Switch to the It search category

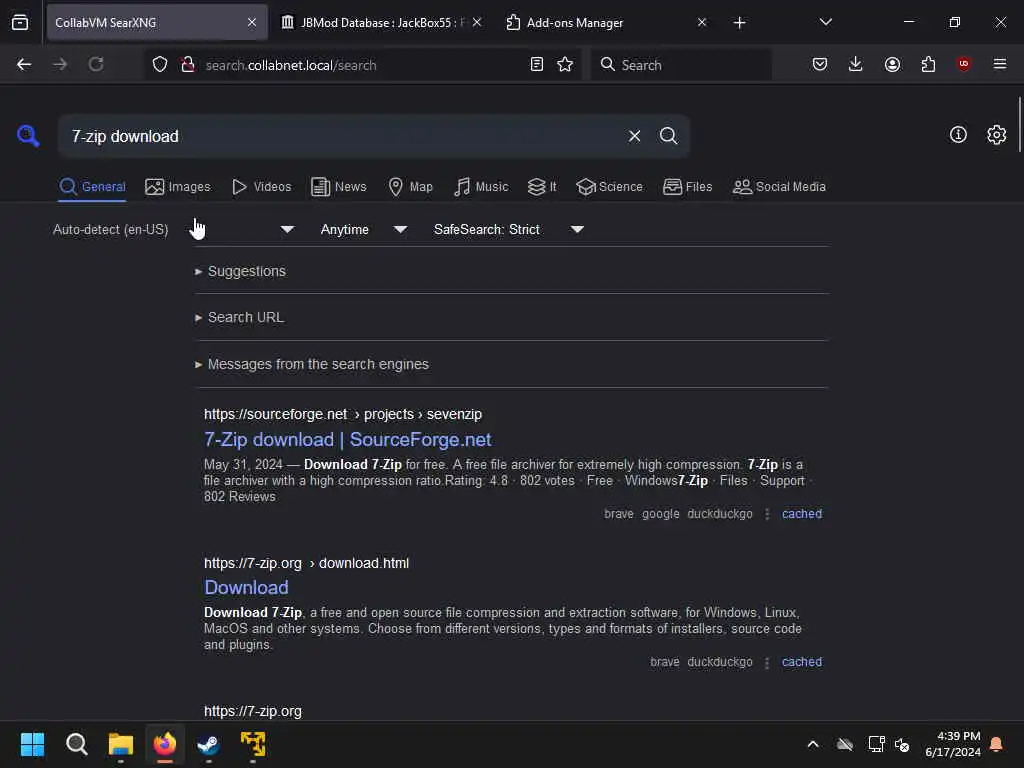point(542,187)
